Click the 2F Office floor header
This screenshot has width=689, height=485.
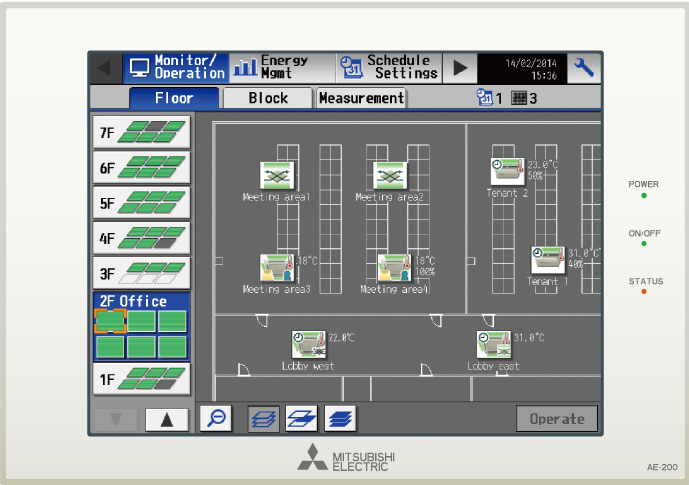pos(133,301)
